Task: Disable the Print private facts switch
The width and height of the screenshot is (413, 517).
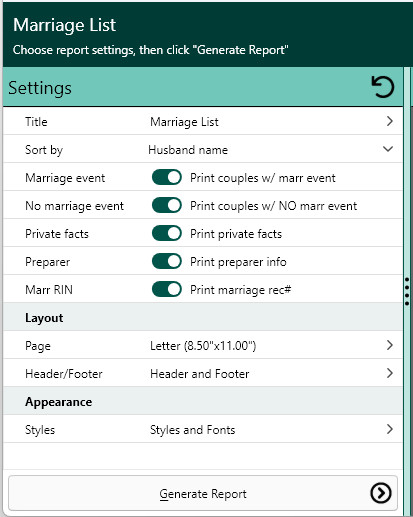Action: coord(167,233)
